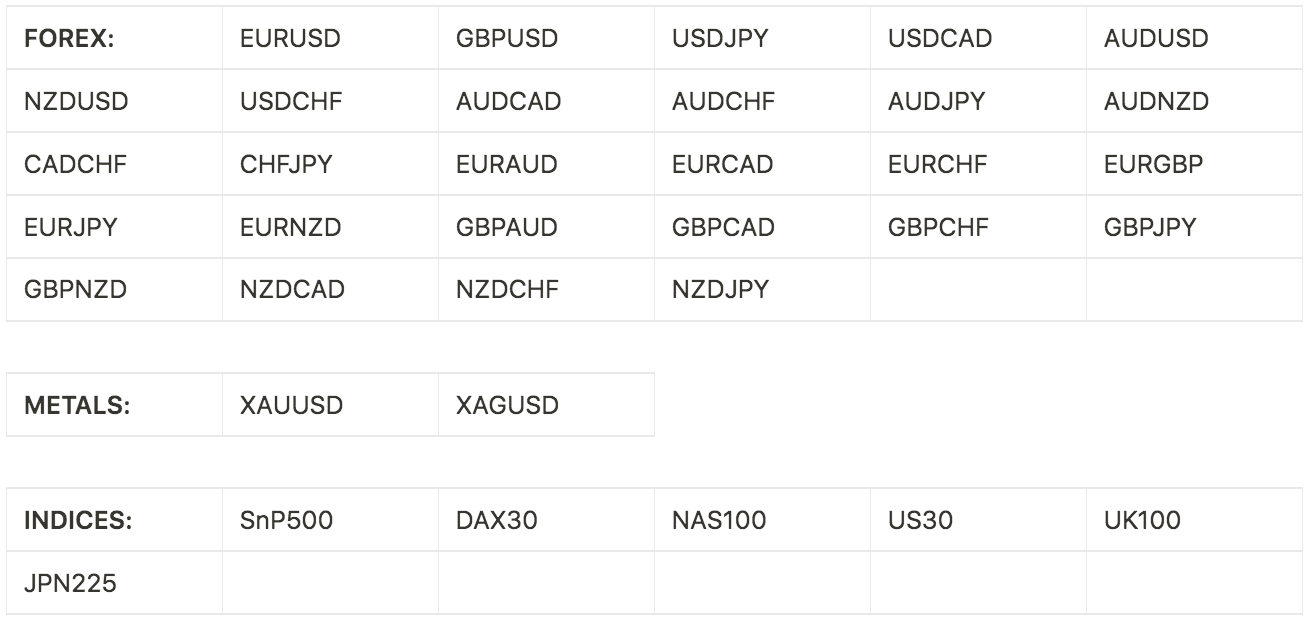Click the GBPUSD forex pair
The image size is (1316, 628).
coord(546,38)
